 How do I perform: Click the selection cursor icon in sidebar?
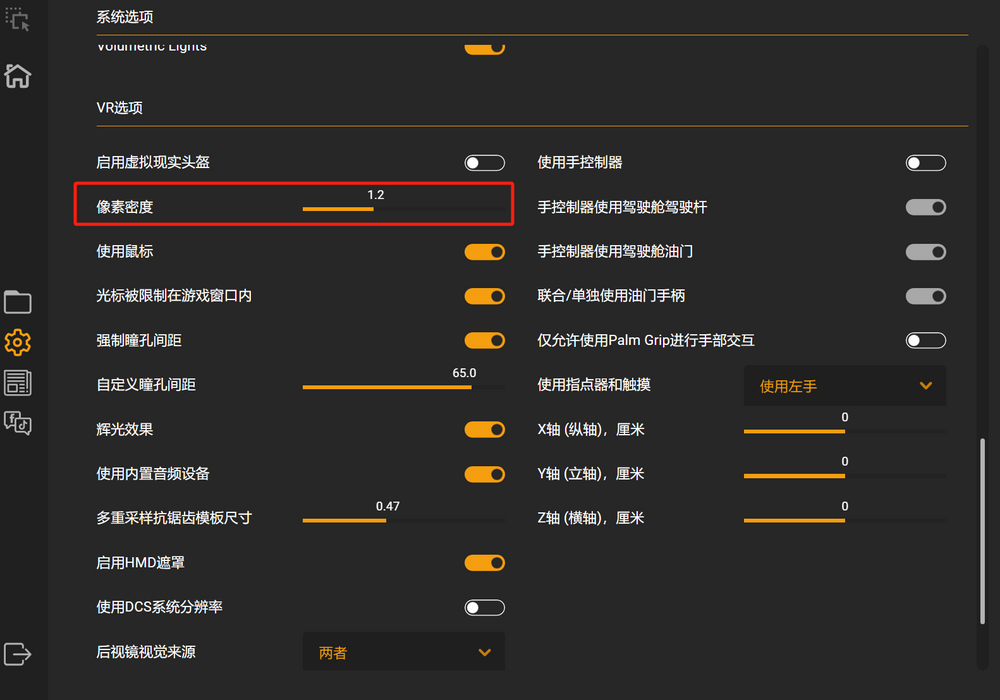(x=17, y=19)
